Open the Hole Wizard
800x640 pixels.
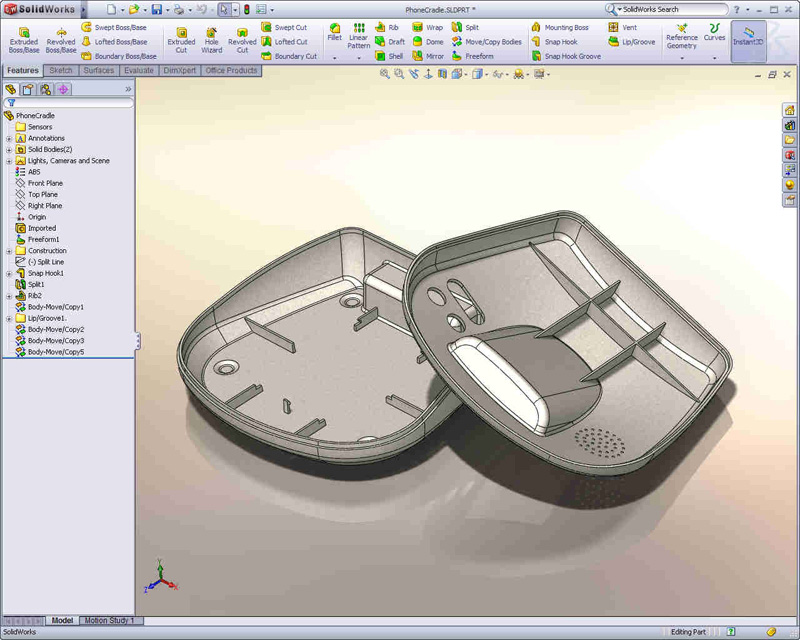click(212, 40)
